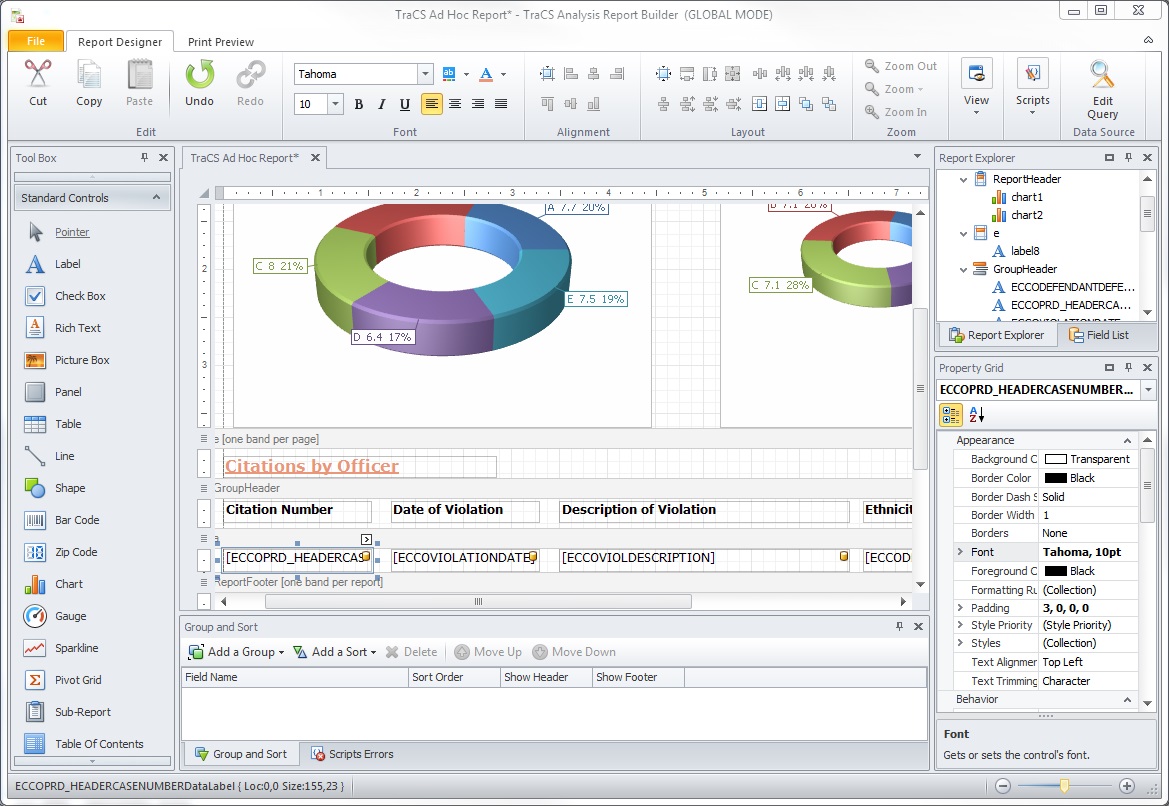Click the Border Color black swatch
Image resolution: width=1169 pixels, height=806 pixels.
point(1055,478)
